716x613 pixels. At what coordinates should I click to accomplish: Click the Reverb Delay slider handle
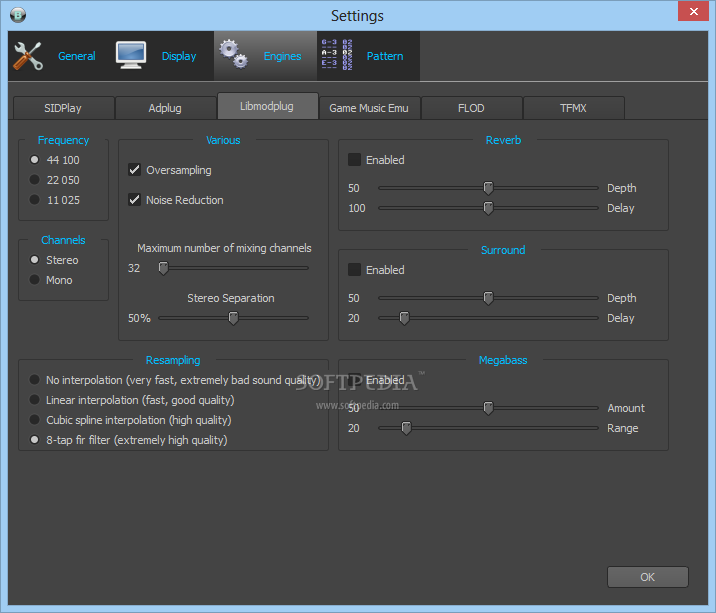tap(488, 208)
